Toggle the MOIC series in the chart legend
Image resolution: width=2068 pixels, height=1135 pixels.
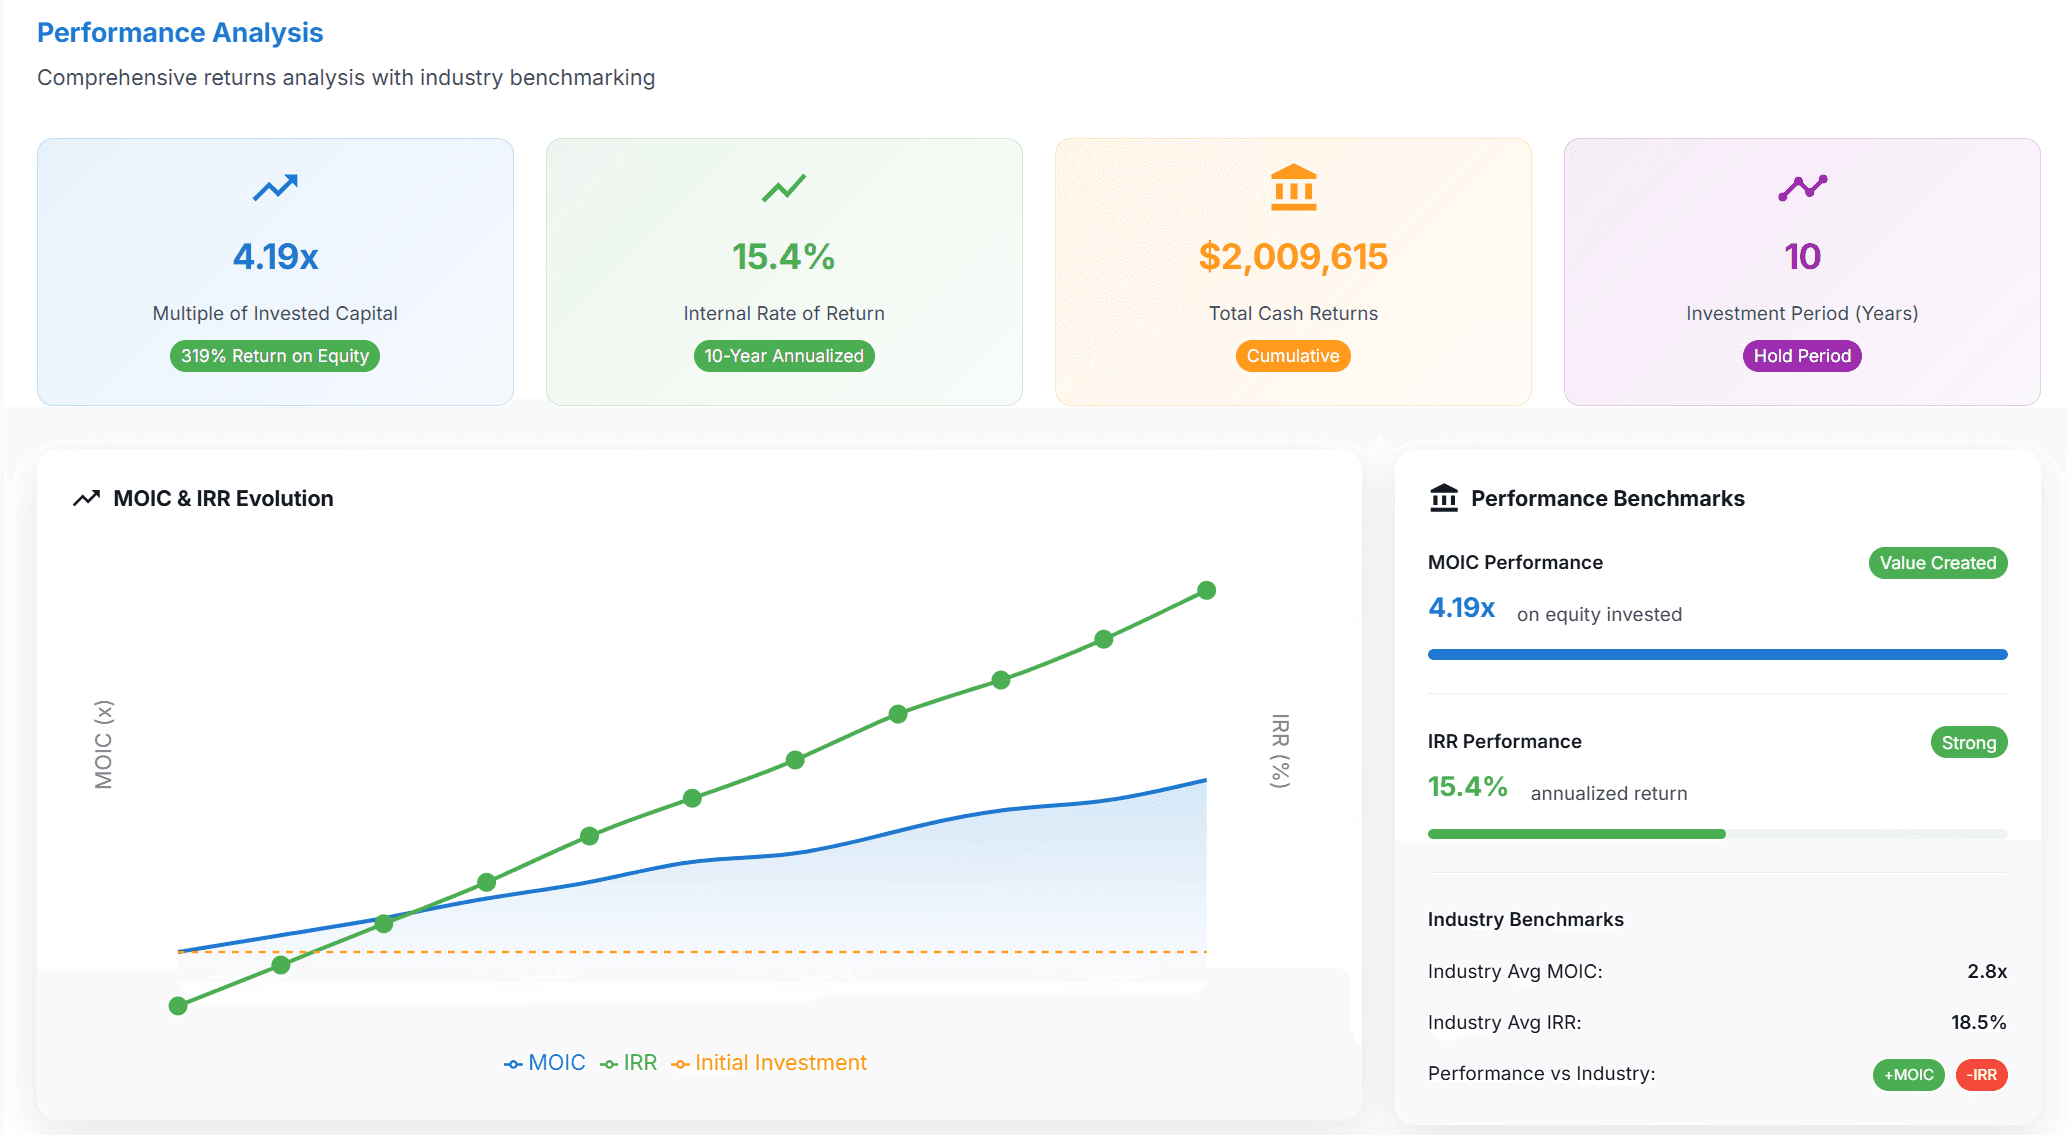pos(545,1062)
